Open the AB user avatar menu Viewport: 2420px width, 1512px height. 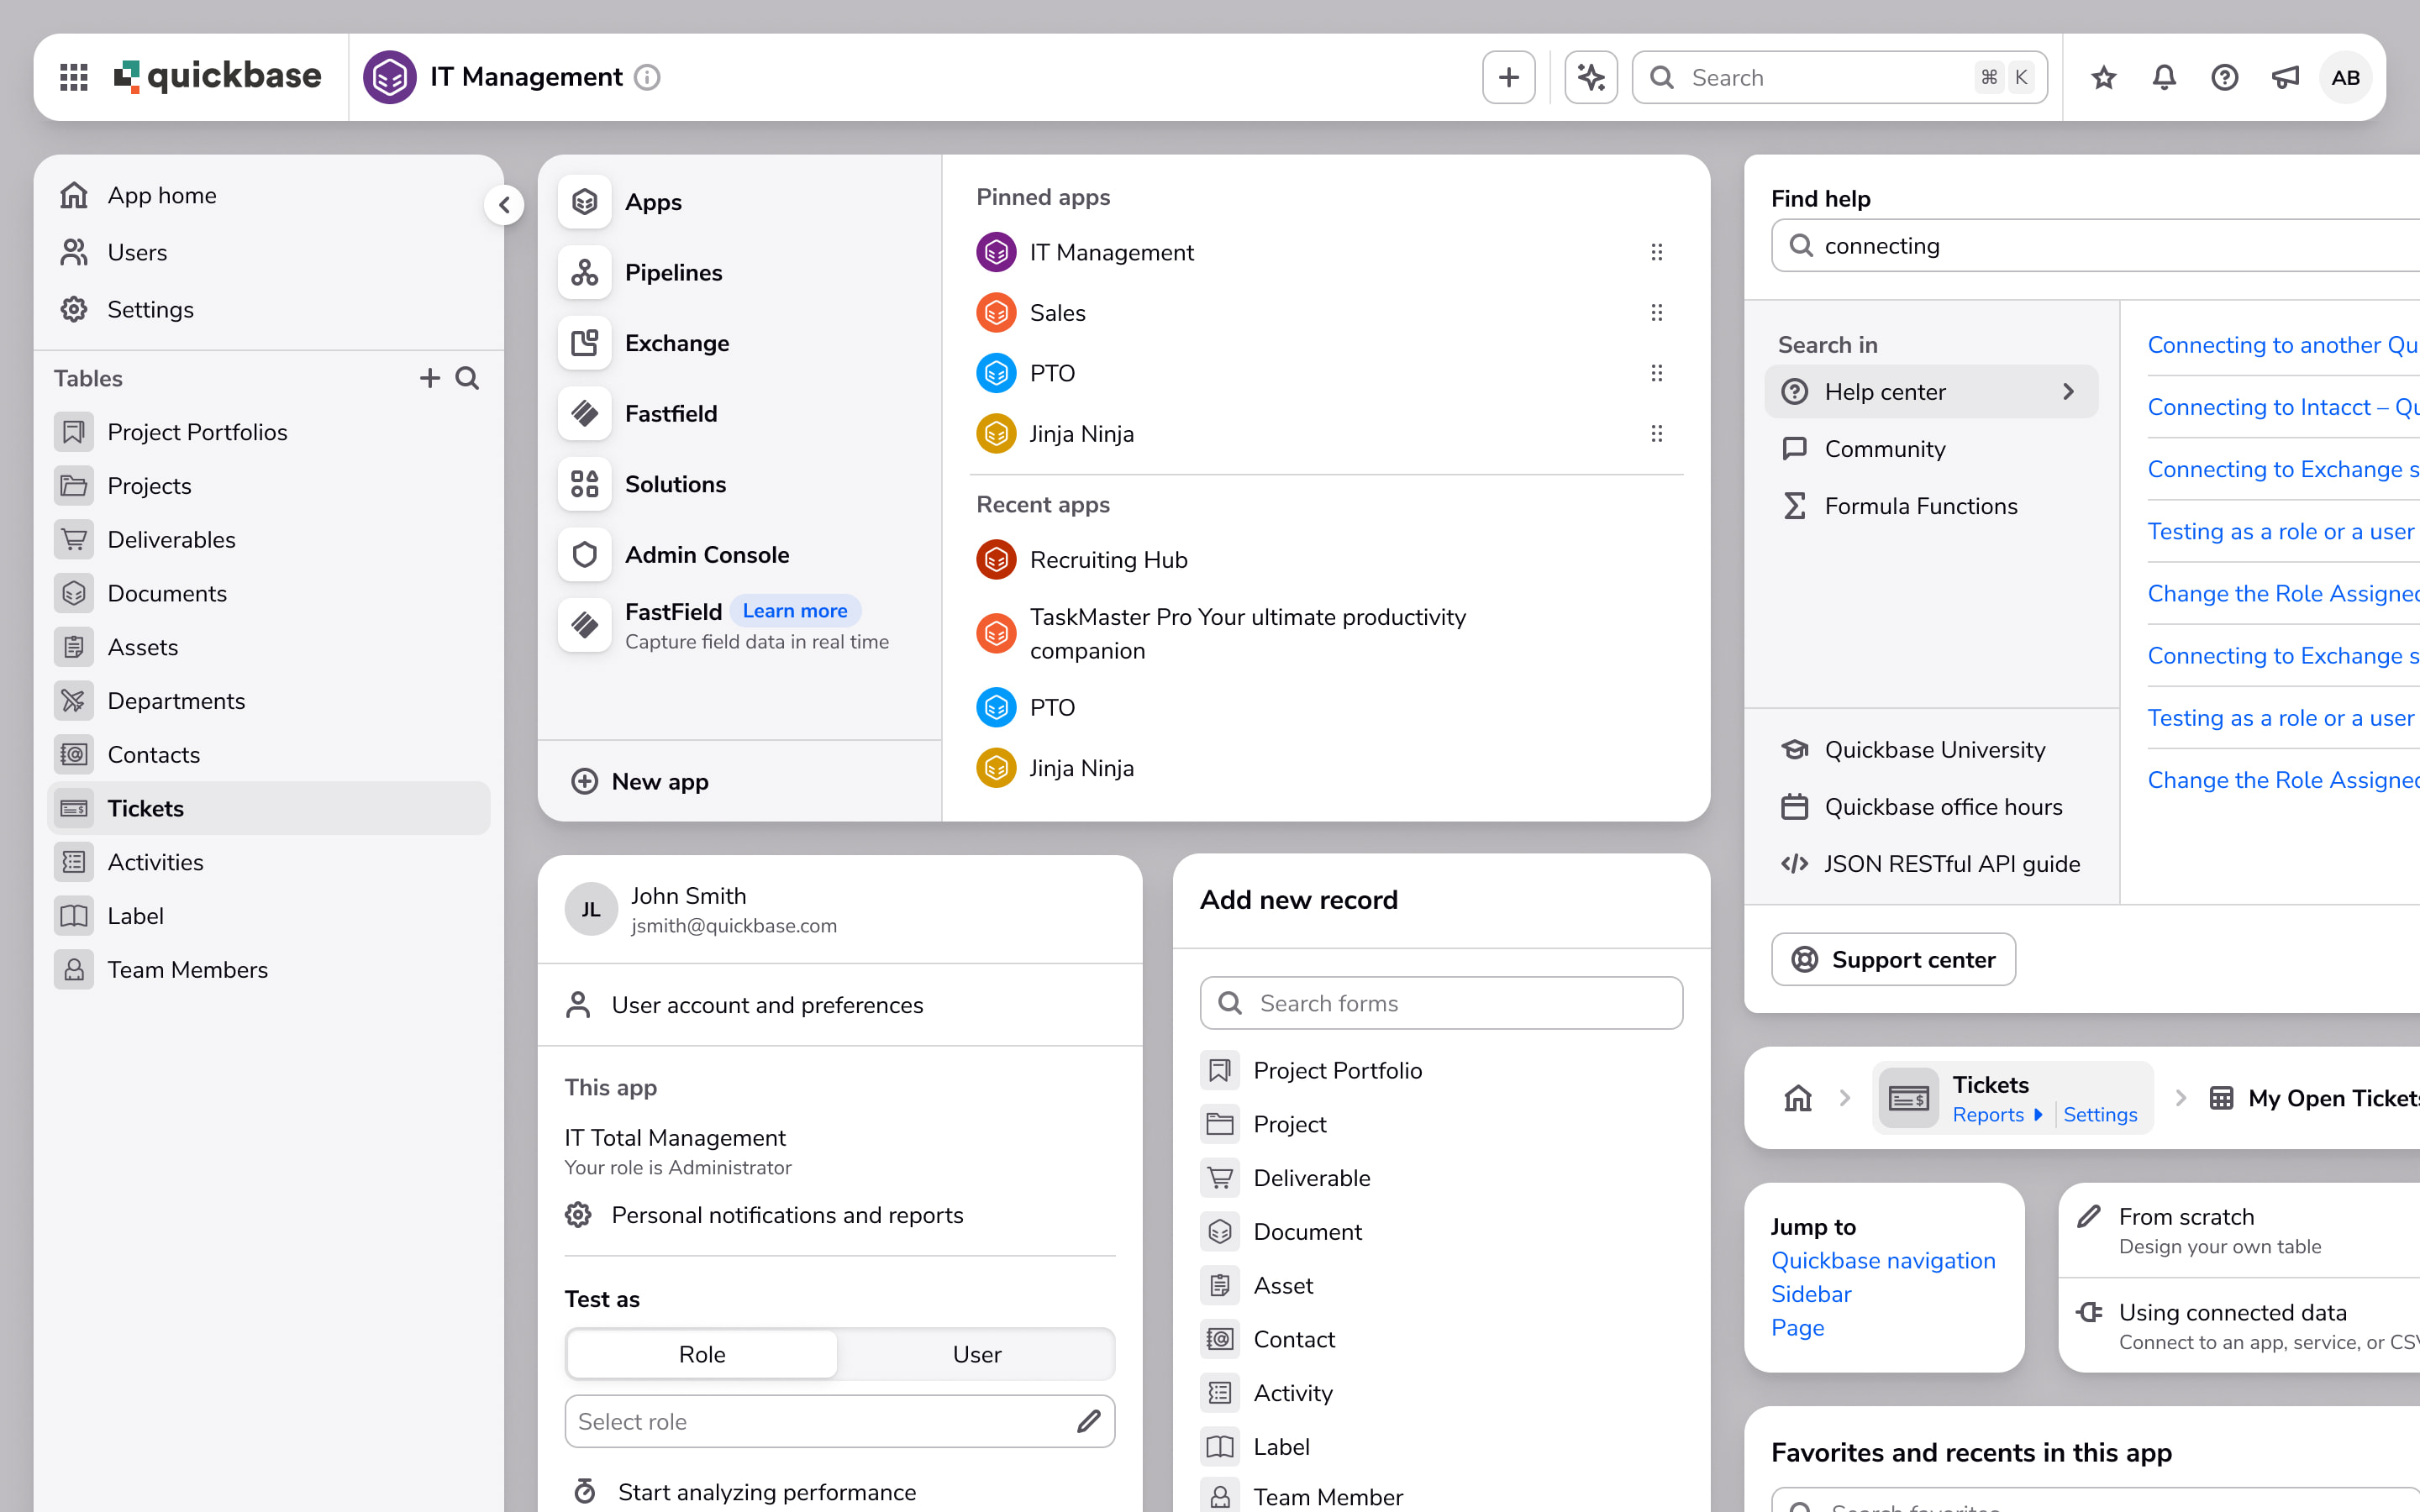pos(2345,77)
